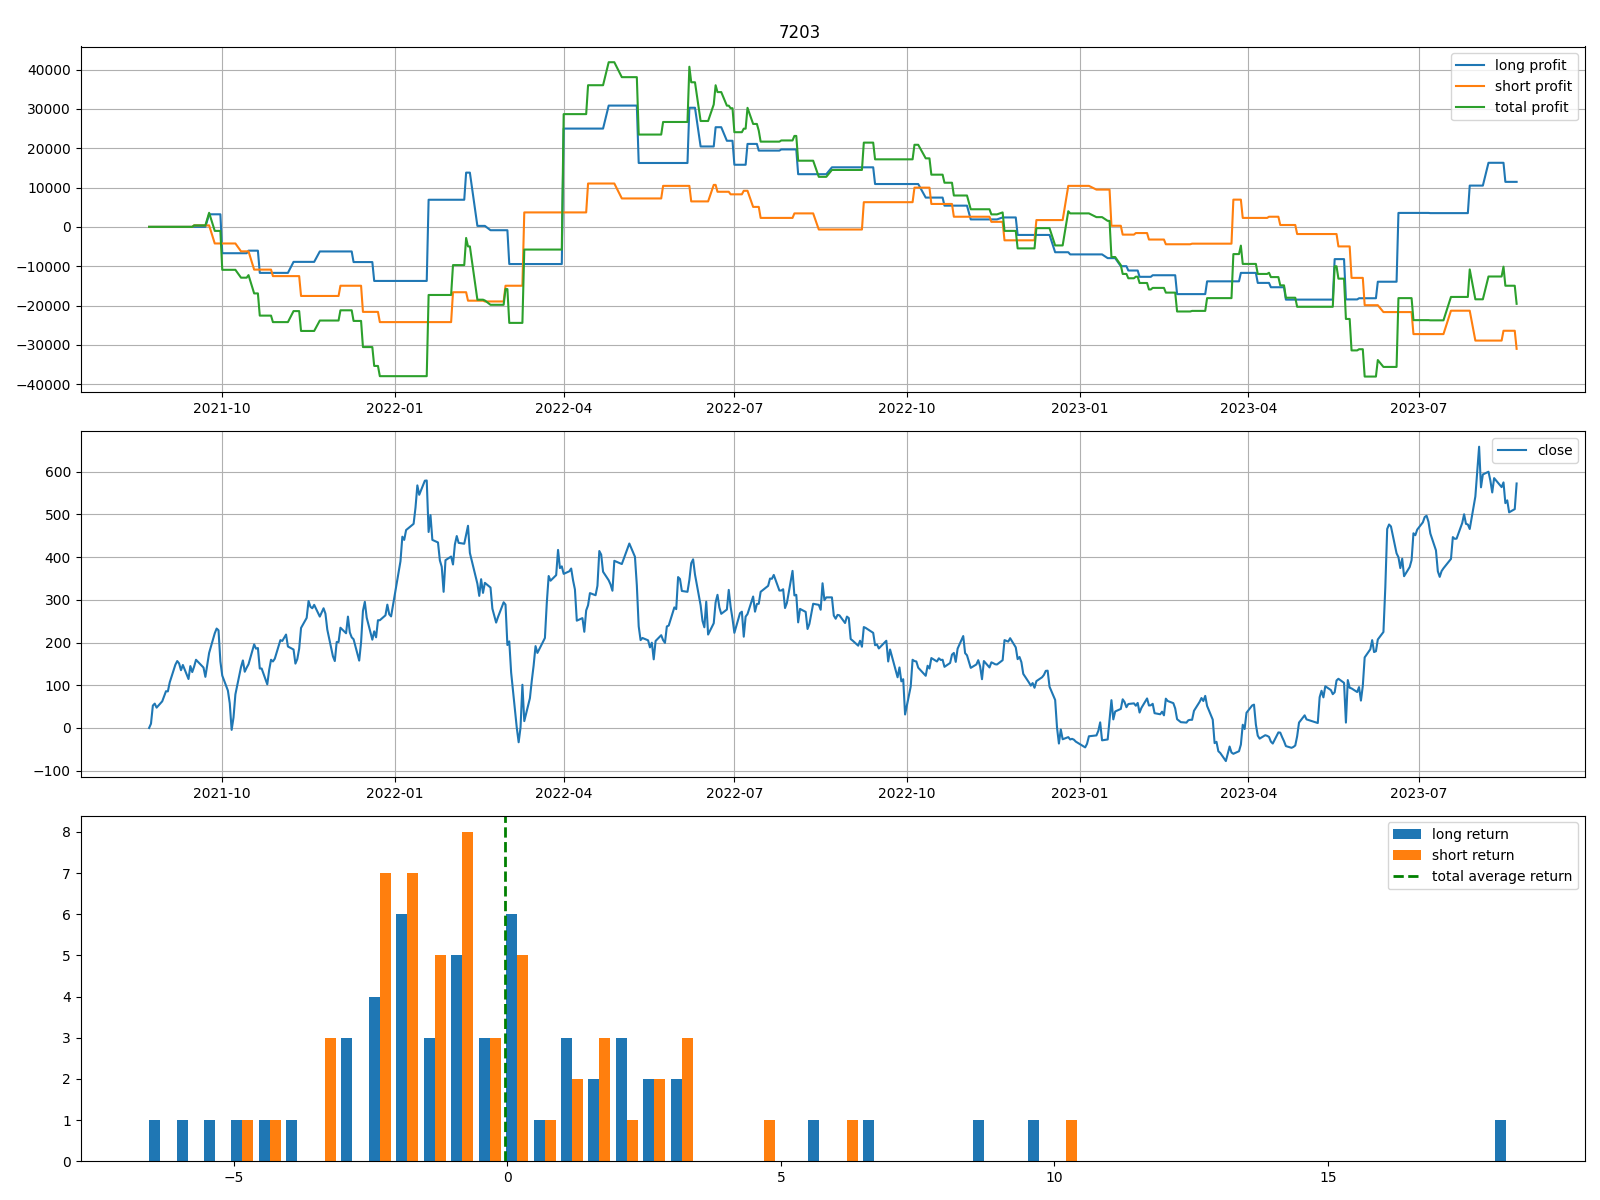Screen dimensions: 1600x1200
Task: Click the orange bar just right of 10
Action: tap(1071, 1140)
